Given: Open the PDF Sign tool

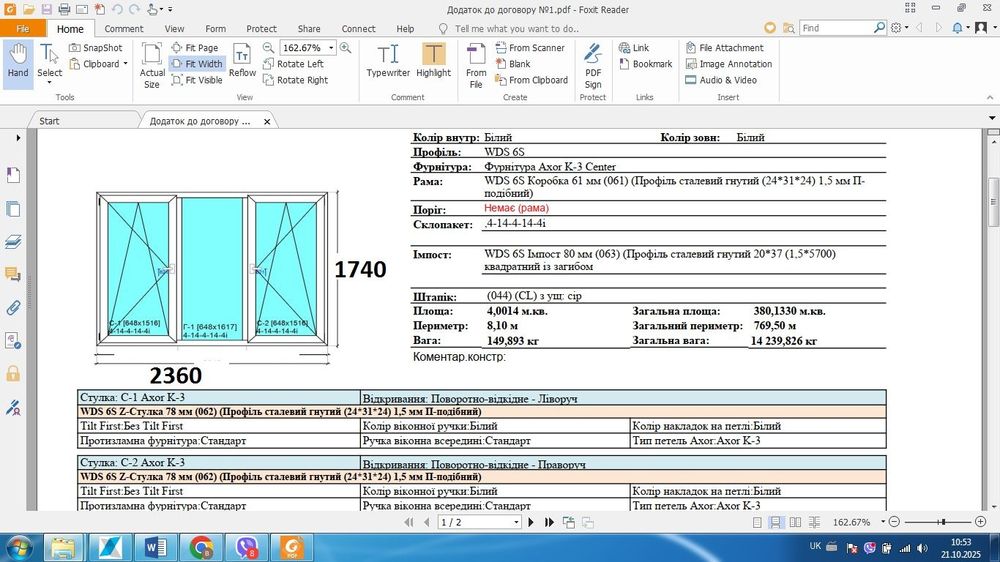Looking at the screenshot, I should coord(592,65).
